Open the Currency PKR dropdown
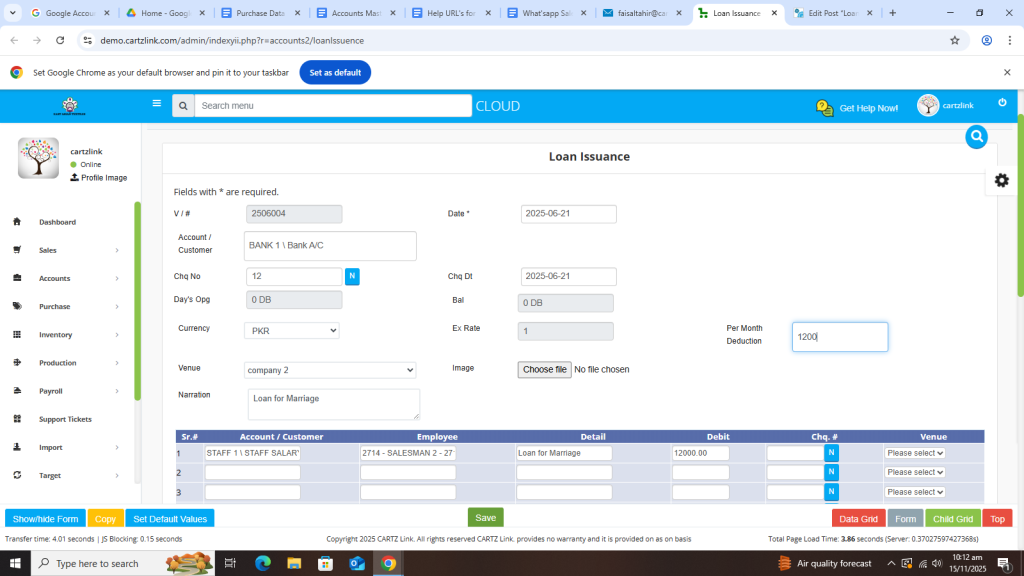Screen dimensions: 1024x576 click(292, 330)
